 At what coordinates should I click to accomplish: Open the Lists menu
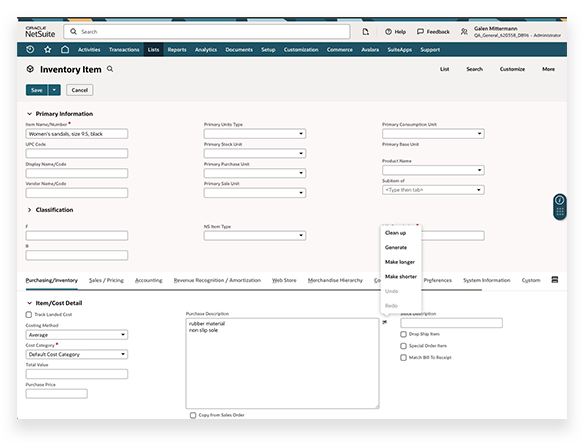153,50
